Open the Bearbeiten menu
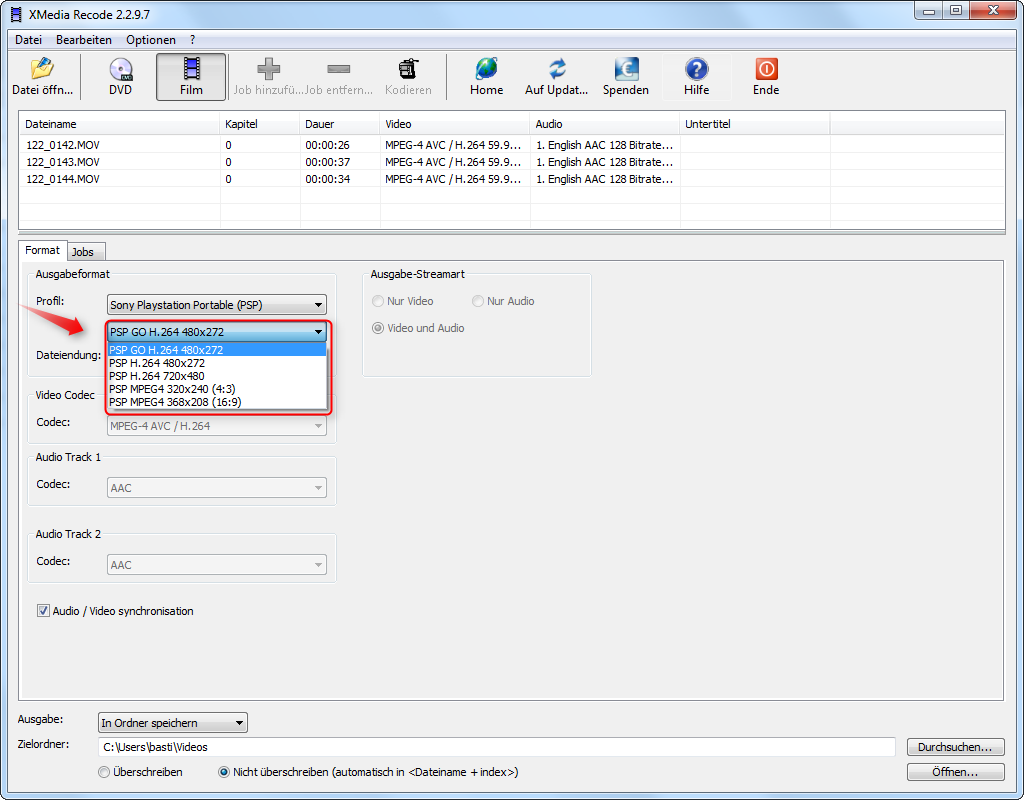This screenshot has width=1024, height=800. (84, 40)
